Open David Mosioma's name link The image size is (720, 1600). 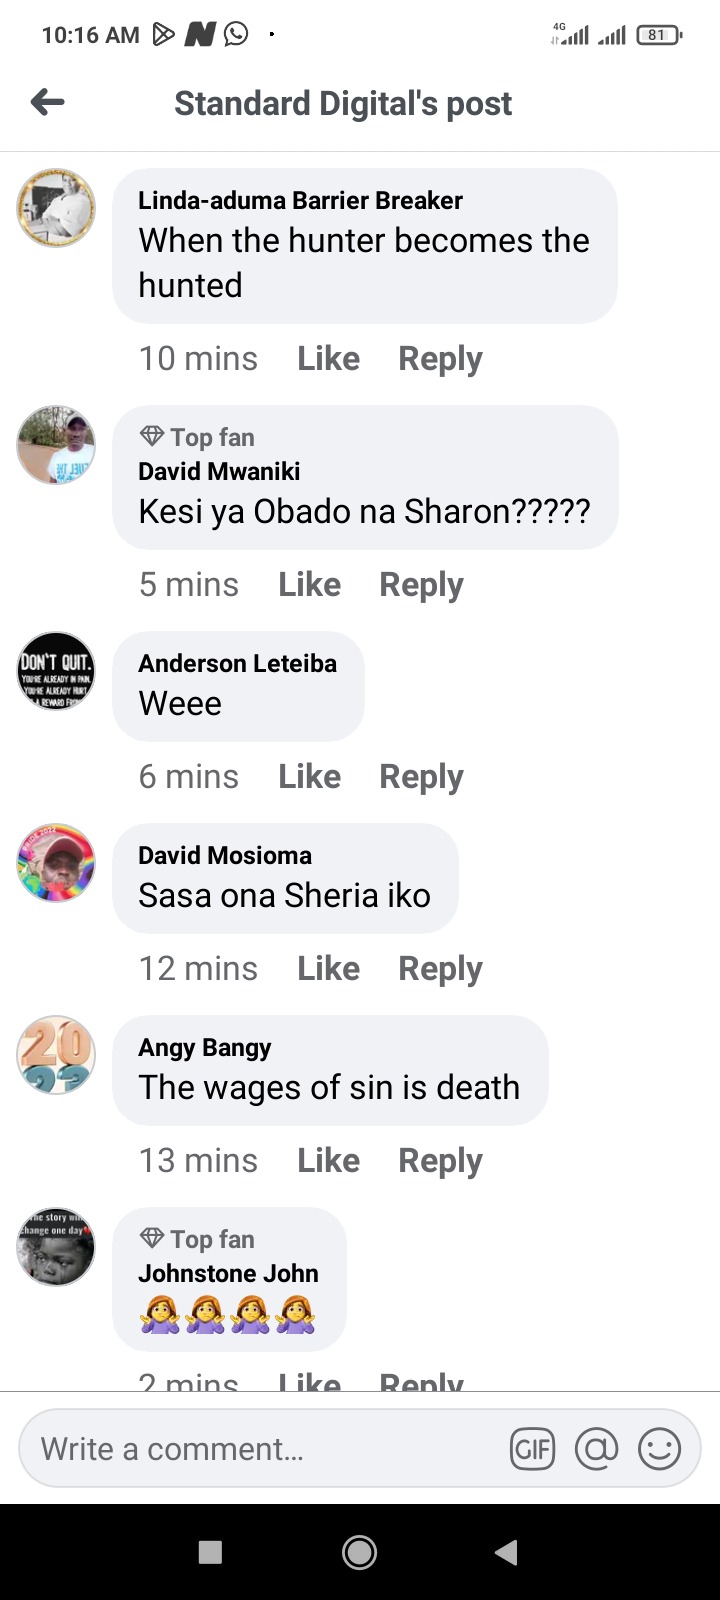225,855
